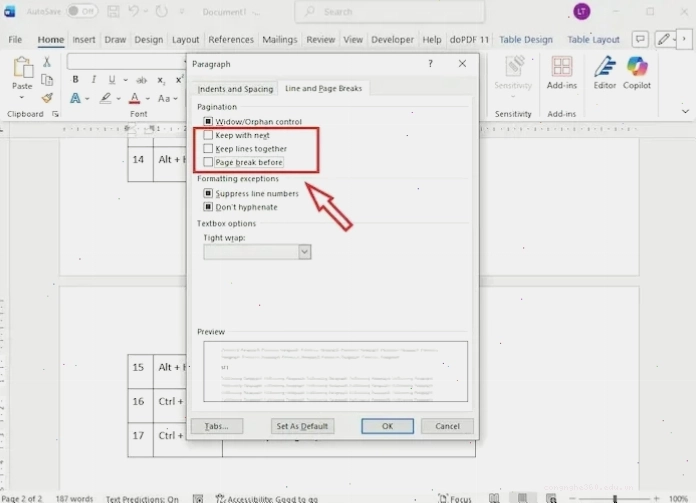Click the Paragraph dialog help question mark

pos(430,64)
